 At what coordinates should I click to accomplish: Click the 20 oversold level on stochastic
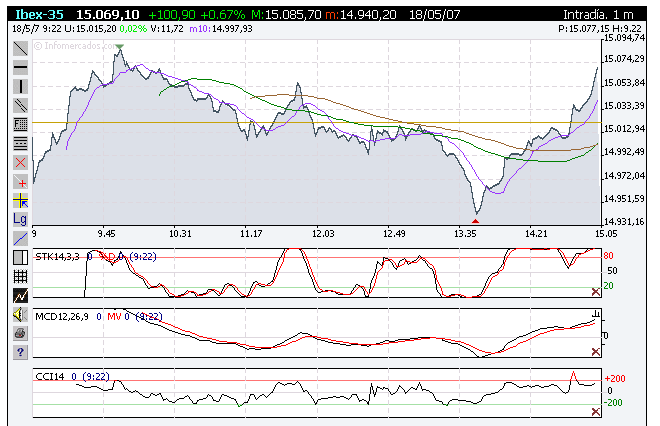(608, 286)
